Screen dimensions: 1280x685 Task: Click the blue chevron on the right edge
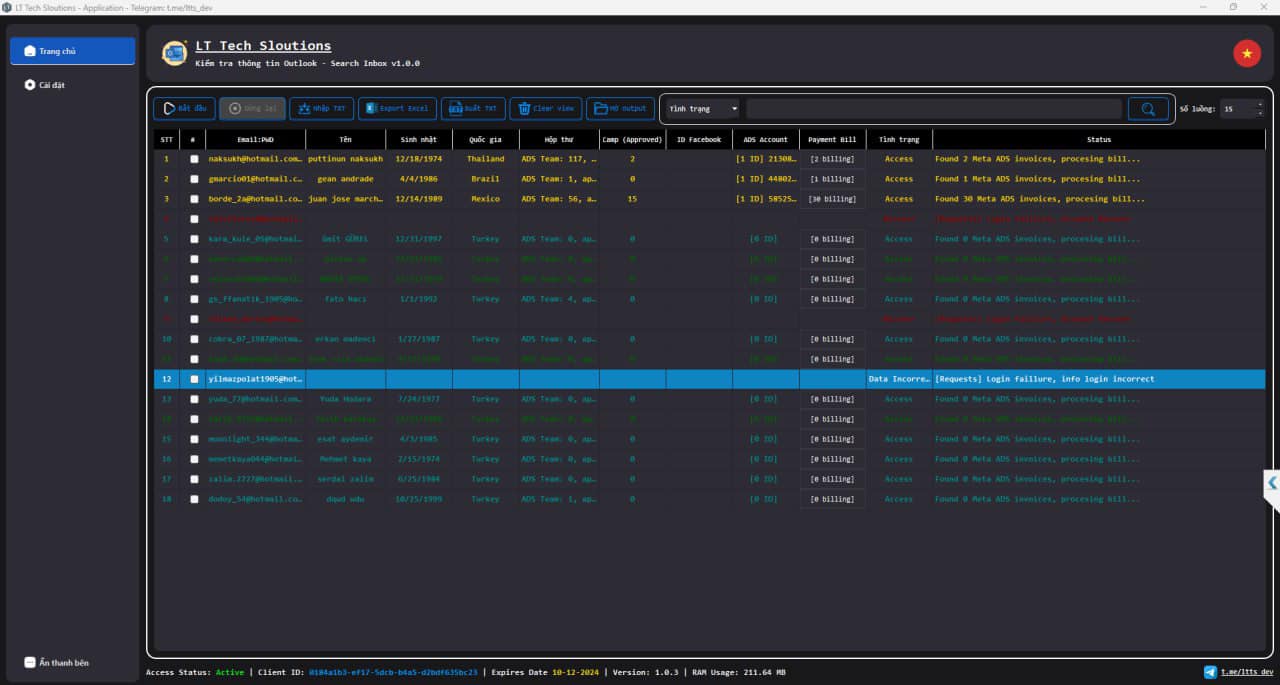[x=1272, y=483]
